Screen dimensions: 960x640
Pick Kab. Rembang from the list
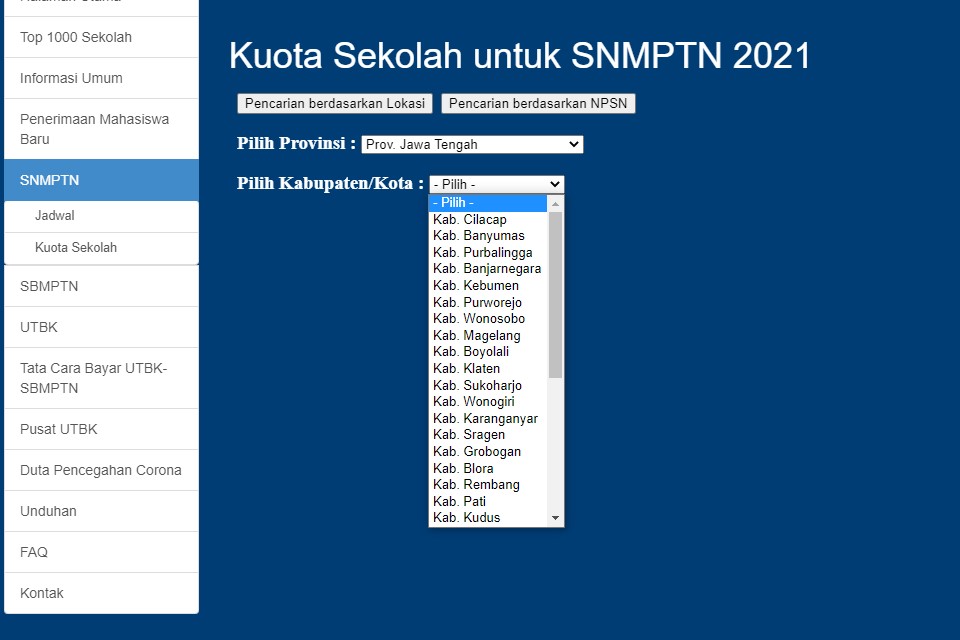[488, 484]
